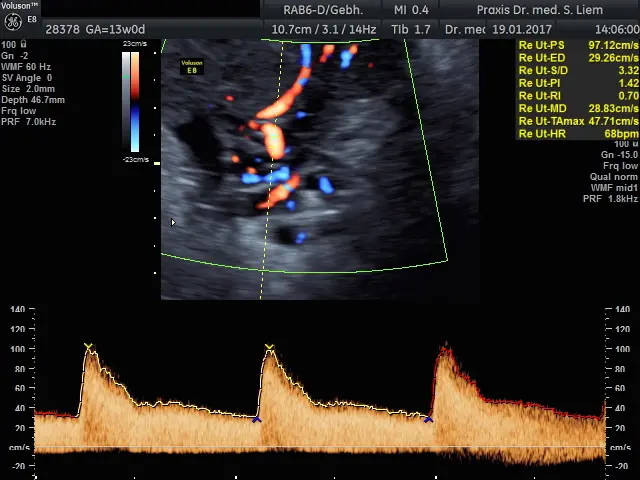Click the Re Ut-PI value
640x480 pixels.
click(628, 83)
